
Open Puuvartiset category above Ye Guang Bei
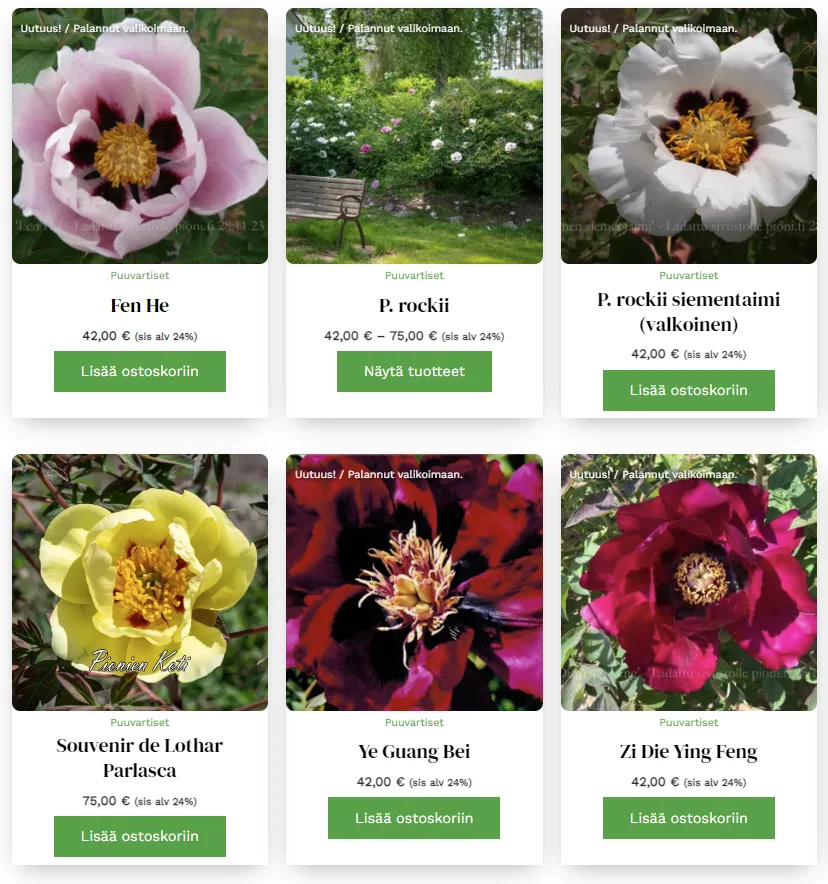[x=414, y=722]
